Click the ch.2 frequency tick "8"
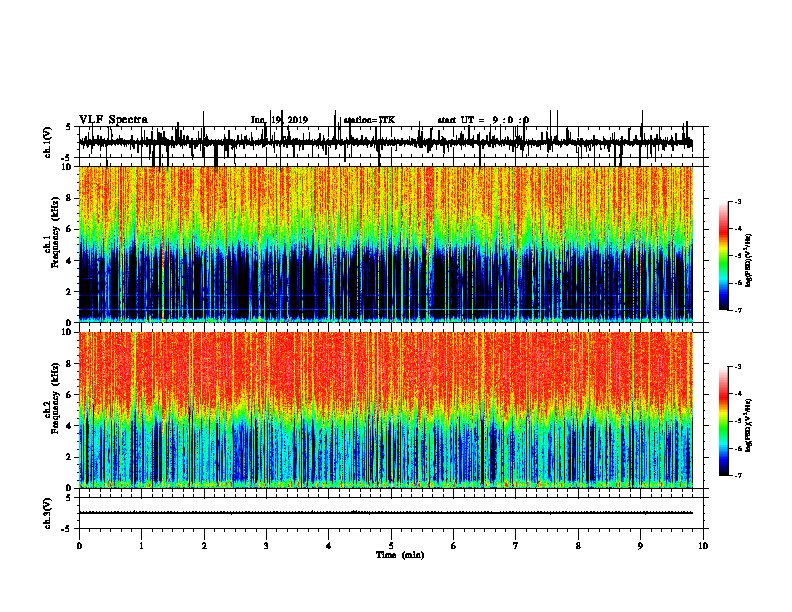 coord(70,364)
